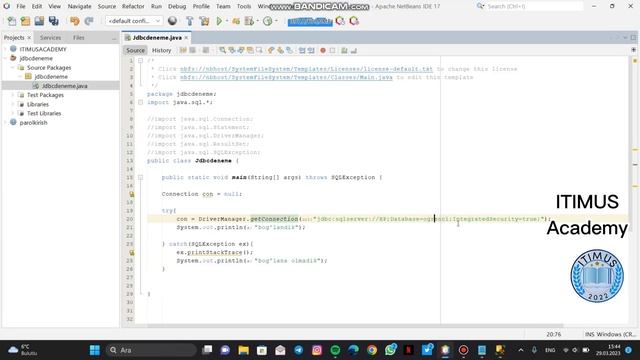Click the memory usage bar
This screenshot has width=640, height=360.
click(310, 21)
